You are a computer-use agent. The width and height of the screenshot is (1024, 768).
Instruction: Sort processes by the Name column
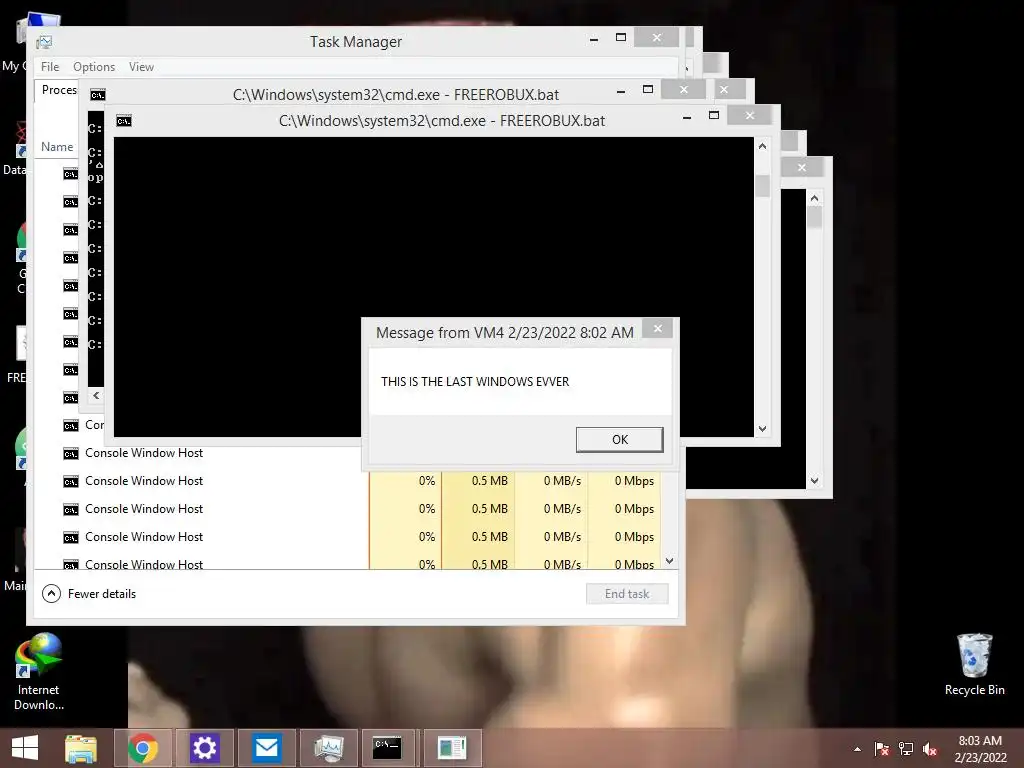57,147
